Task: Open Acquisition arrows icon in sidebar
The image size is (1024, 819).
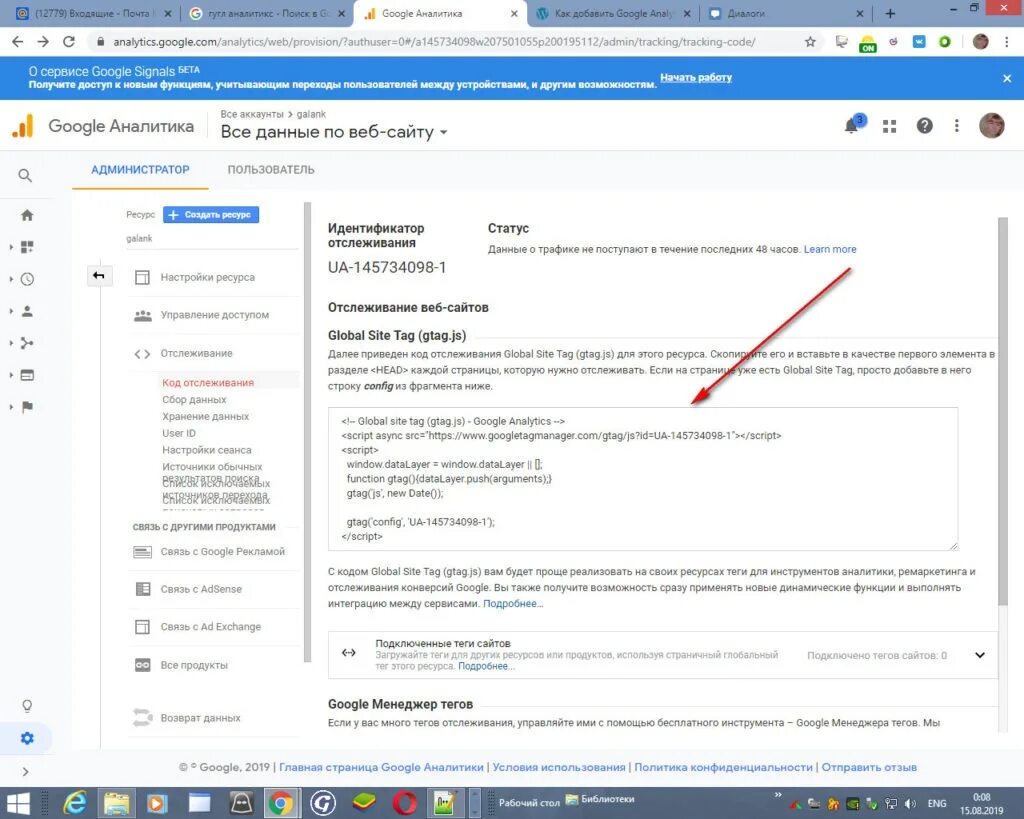Action: click(x=27, y=343)
